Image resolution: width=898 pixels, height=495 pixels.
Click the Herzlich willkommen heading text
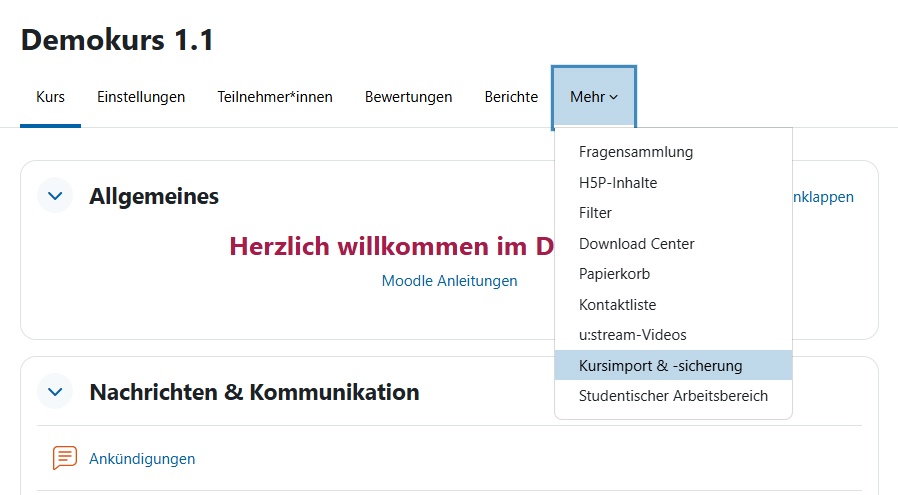click(x=392, y=246)
